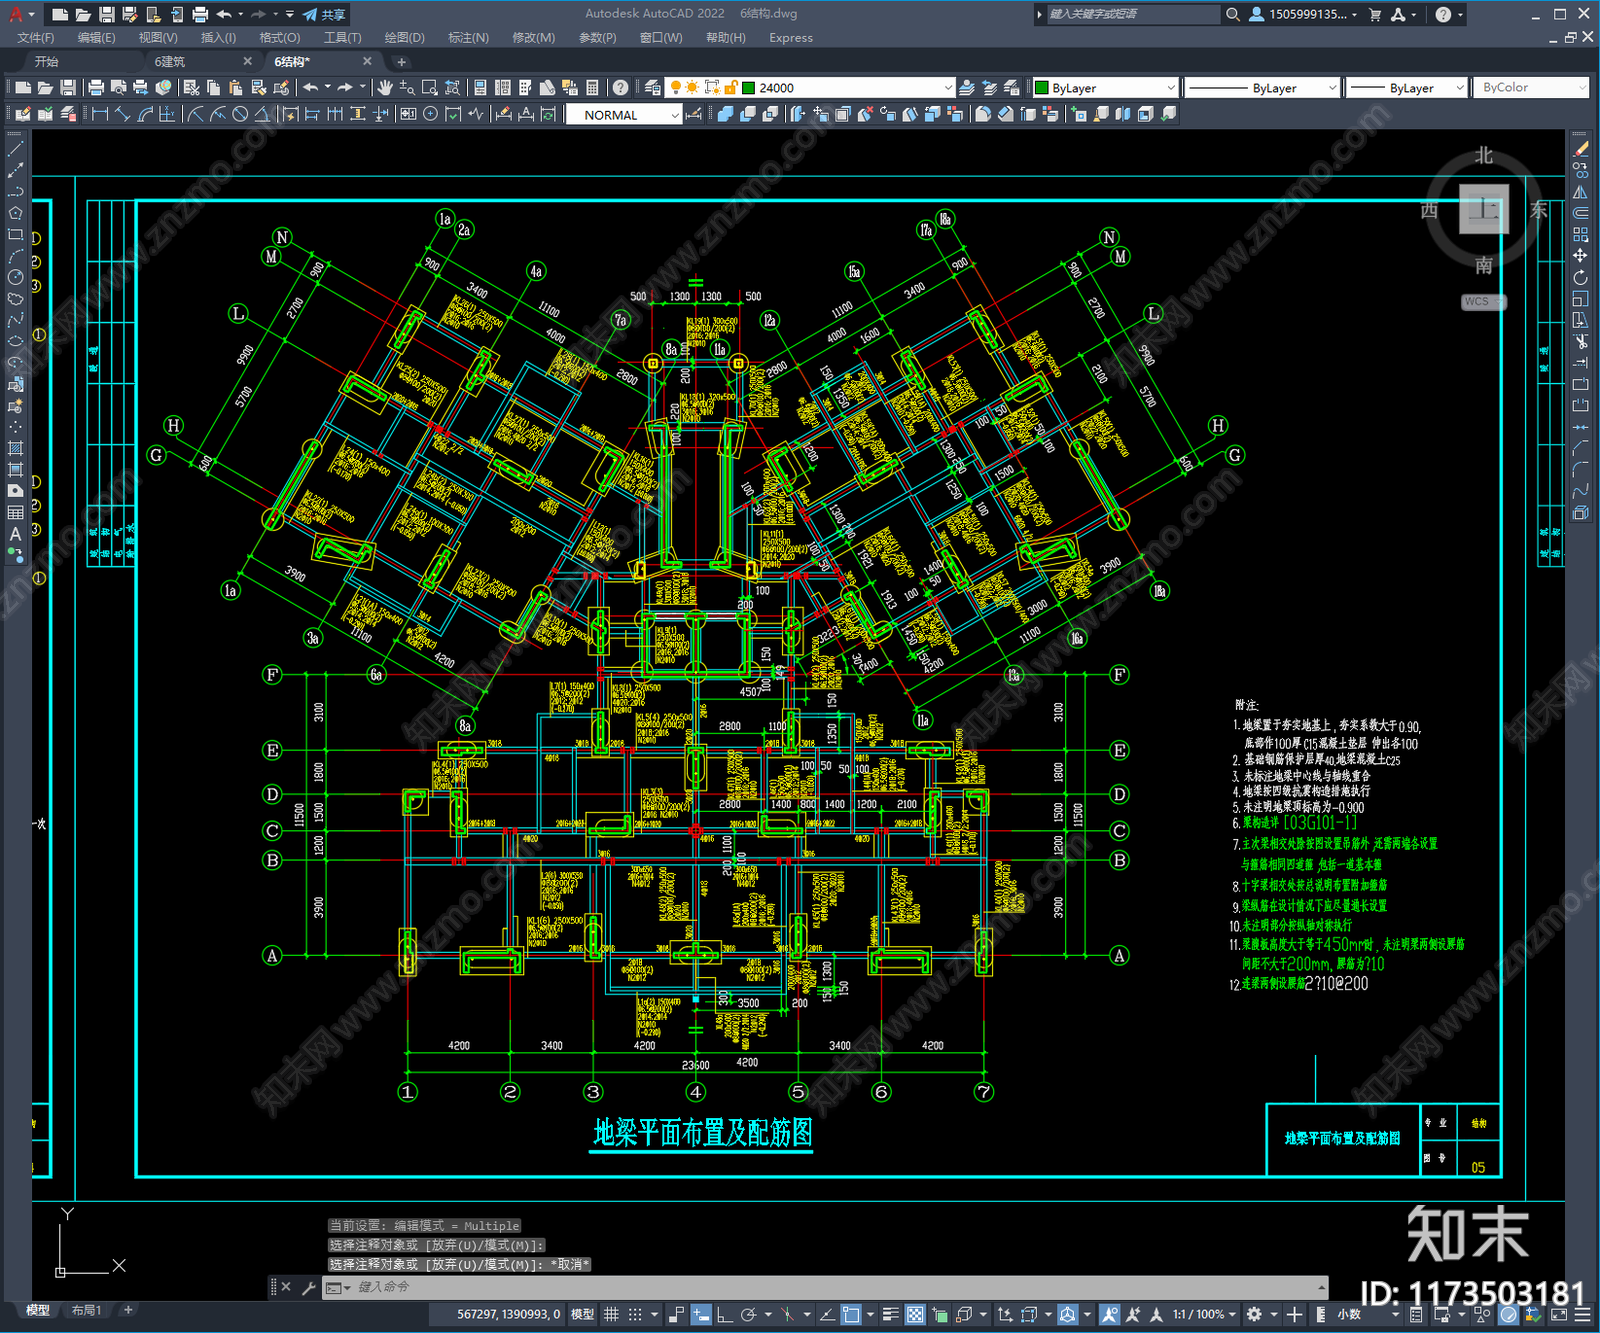The width and height of the screenshot is (1600, 1333).
Task: Click the Plot printer icon in the quick access toolbar
Action: [x=200, y=14]
